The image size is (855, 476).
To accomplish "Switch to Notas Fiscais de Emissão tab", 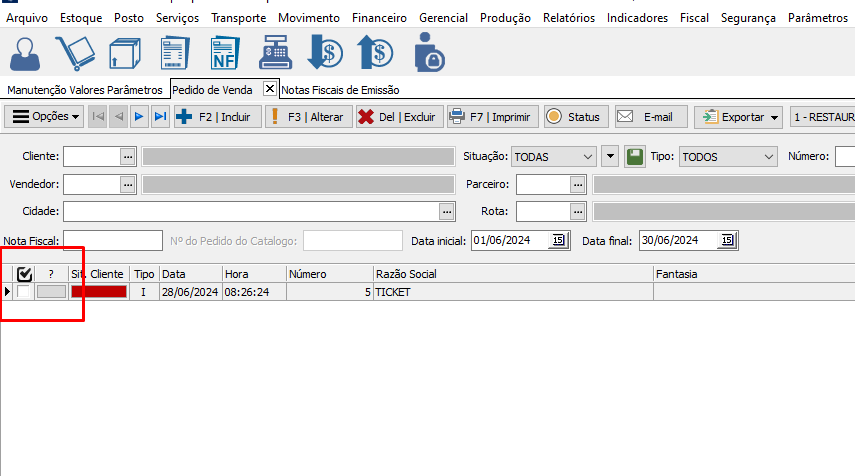I will pos(340,90).
